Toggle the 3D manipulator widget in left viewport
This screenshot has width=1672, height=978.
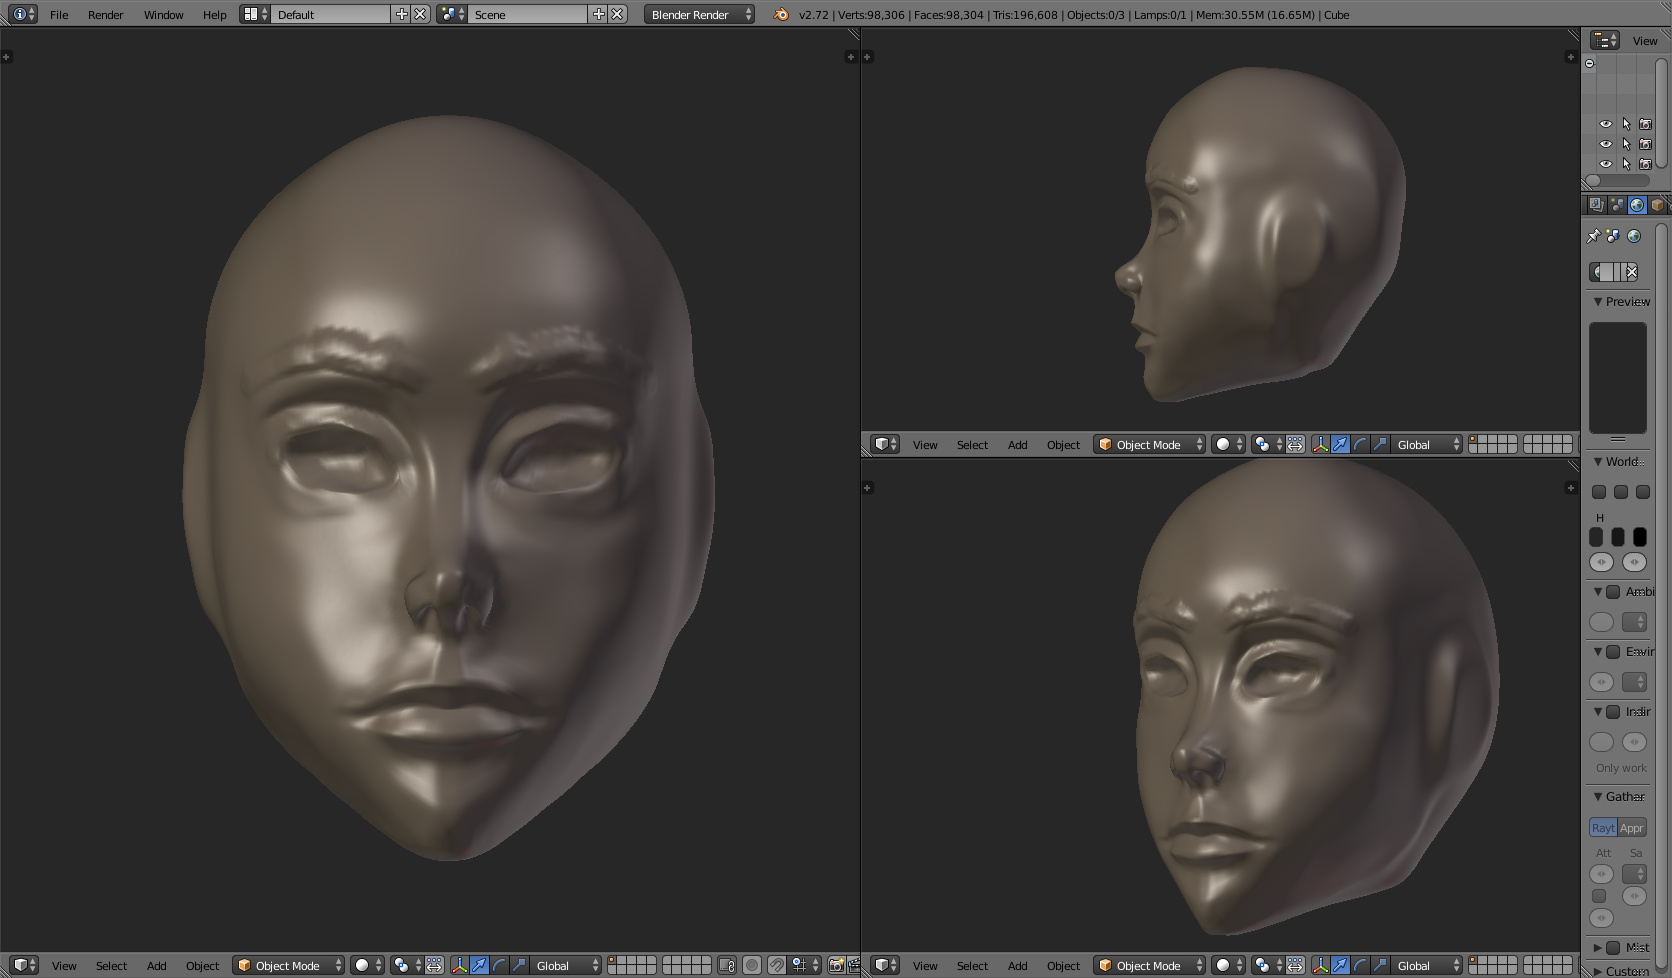pos(459,965)
